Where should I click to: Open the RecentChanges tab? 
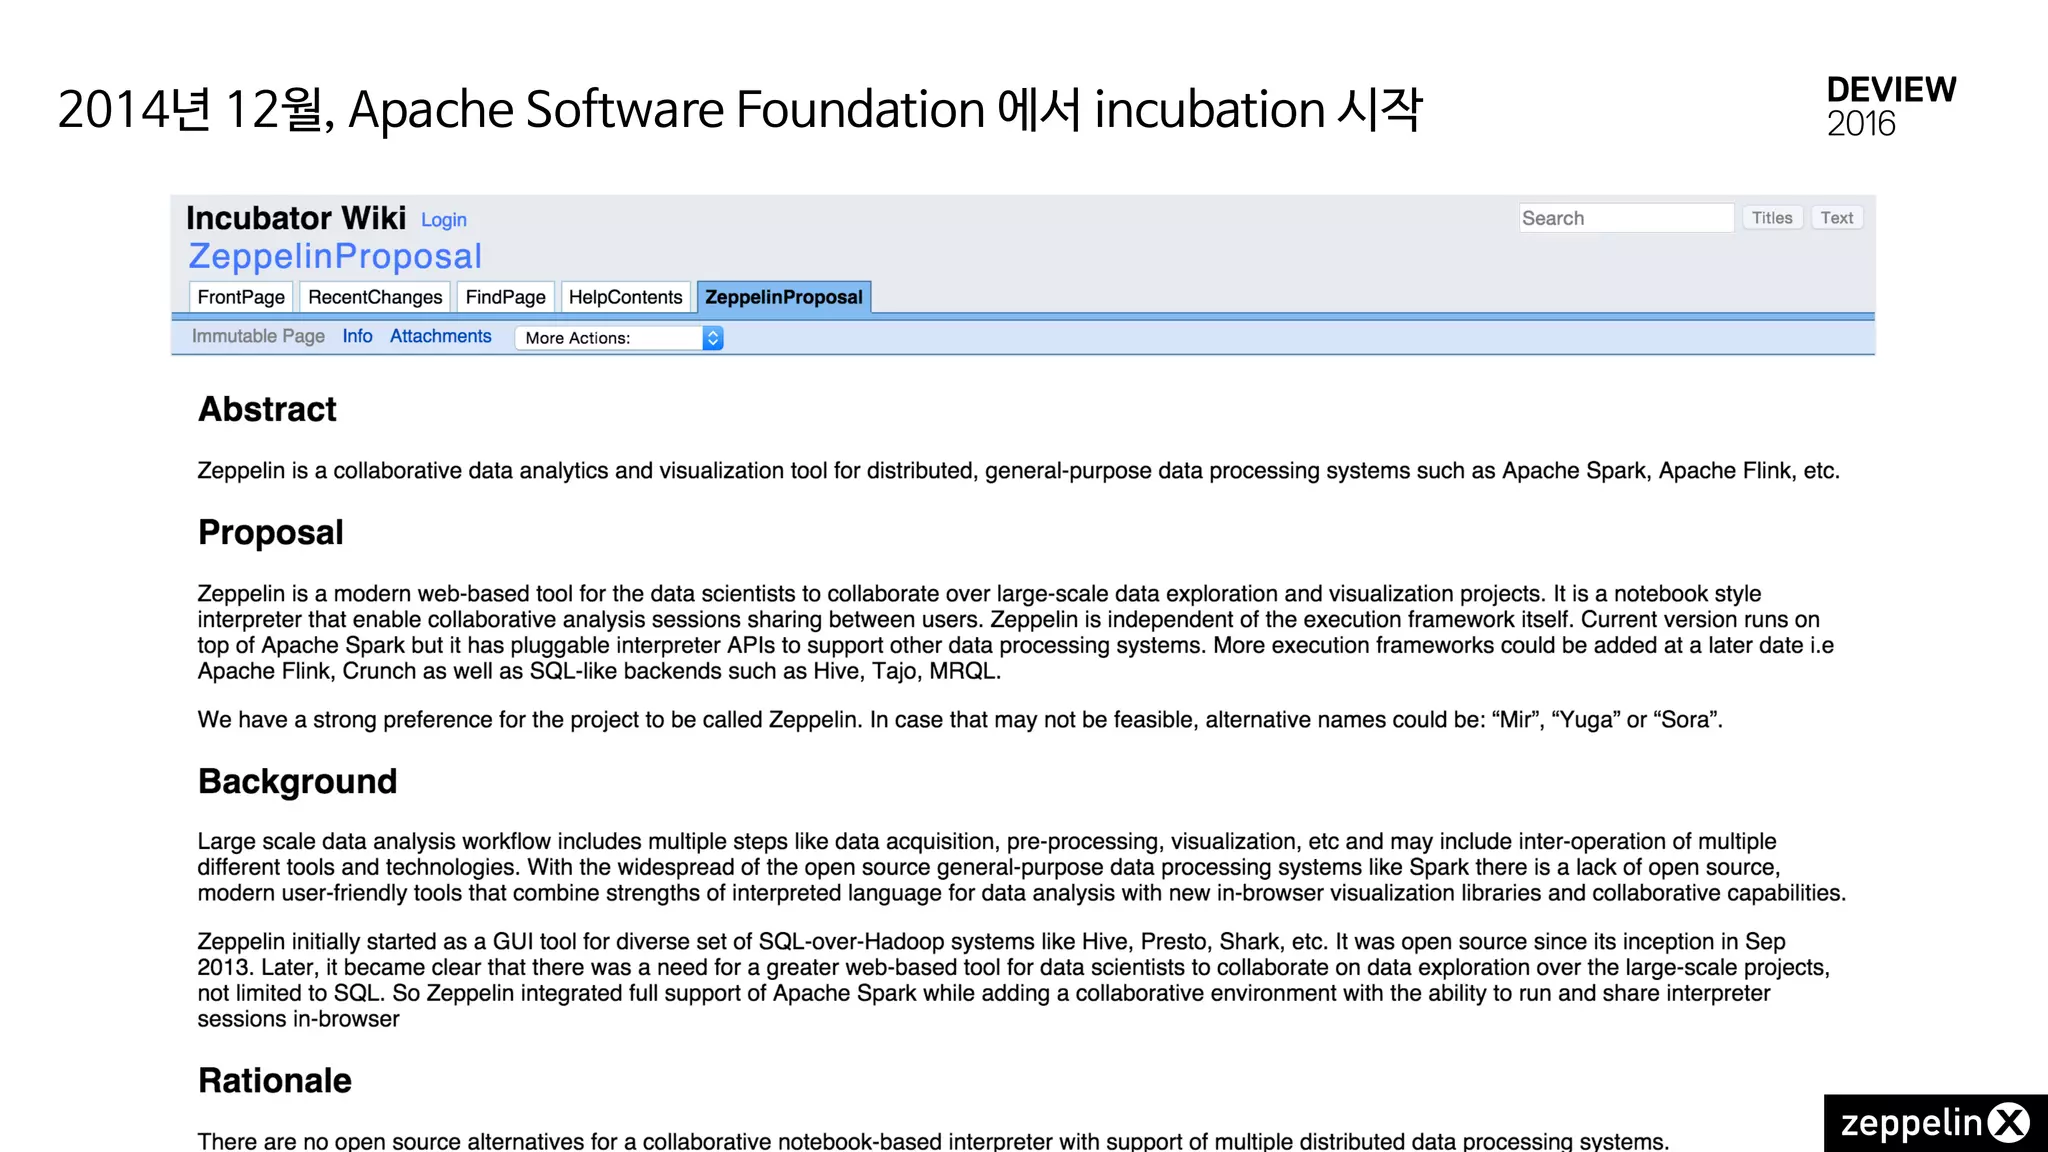pyautogui.click(x=375, y=297)
